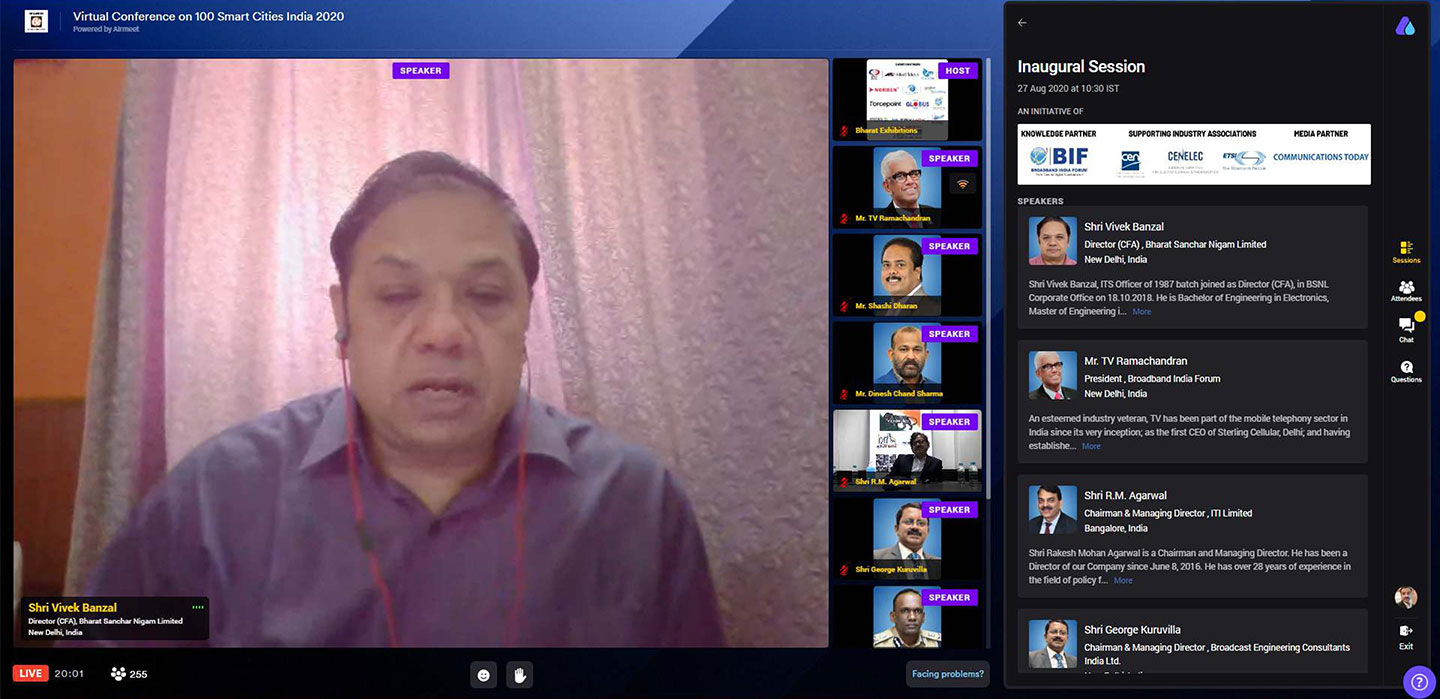This screenshot has height=699, width=1440.
Task: Click the conference logo in top bar
Action: 36,21
